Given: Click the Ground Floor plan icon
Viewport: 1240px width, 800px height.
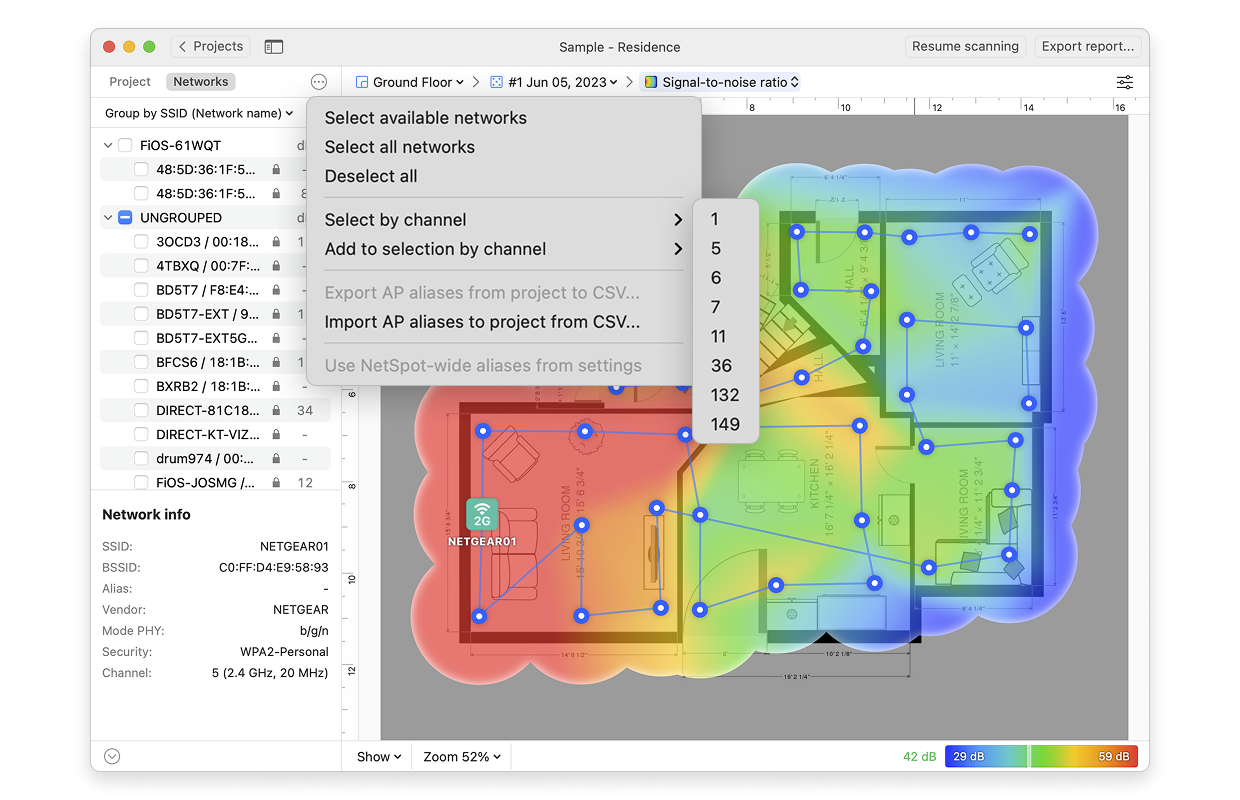Looking at the screenshot, I should (362, 82).
